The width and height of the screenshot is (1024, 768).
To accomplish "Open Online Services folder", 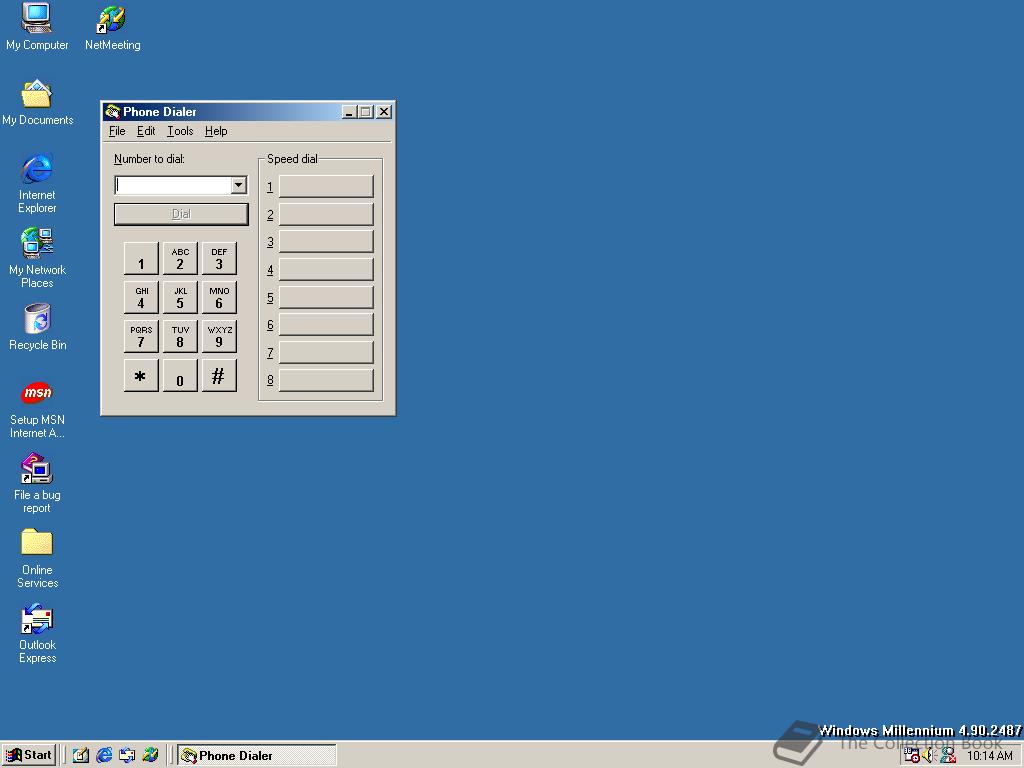I will [x=37, y=558].
